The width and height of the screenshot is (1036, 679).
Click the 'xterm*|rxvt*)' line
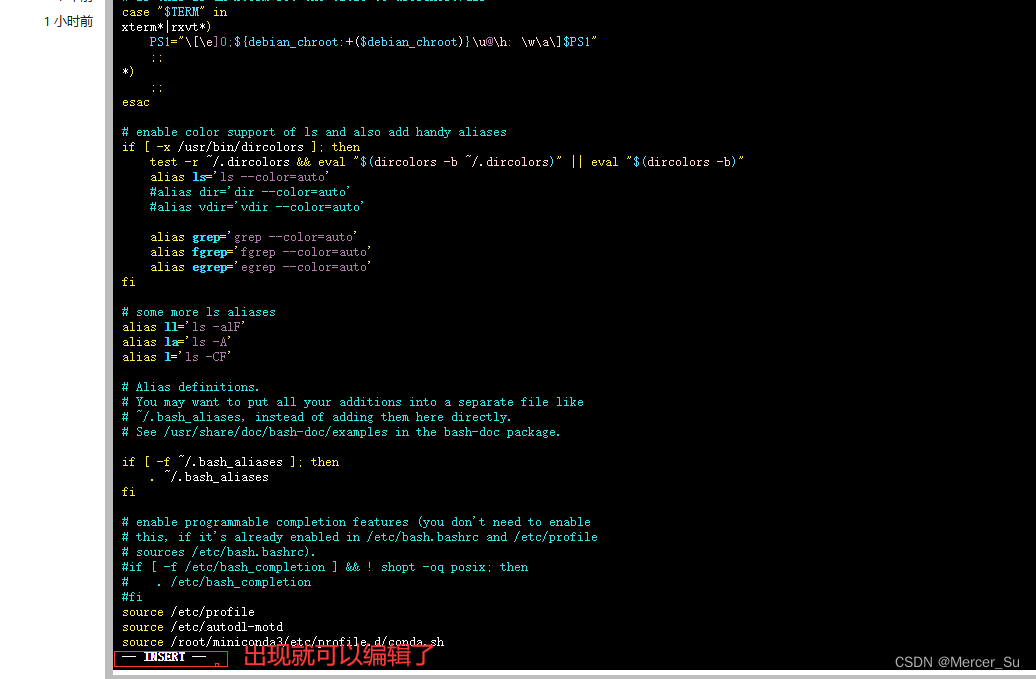coord(166,27)
